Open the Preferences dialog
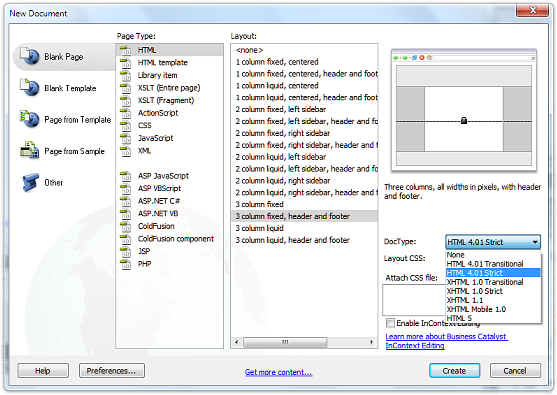Viewport: 557px width, 395px height. (112, 370)
